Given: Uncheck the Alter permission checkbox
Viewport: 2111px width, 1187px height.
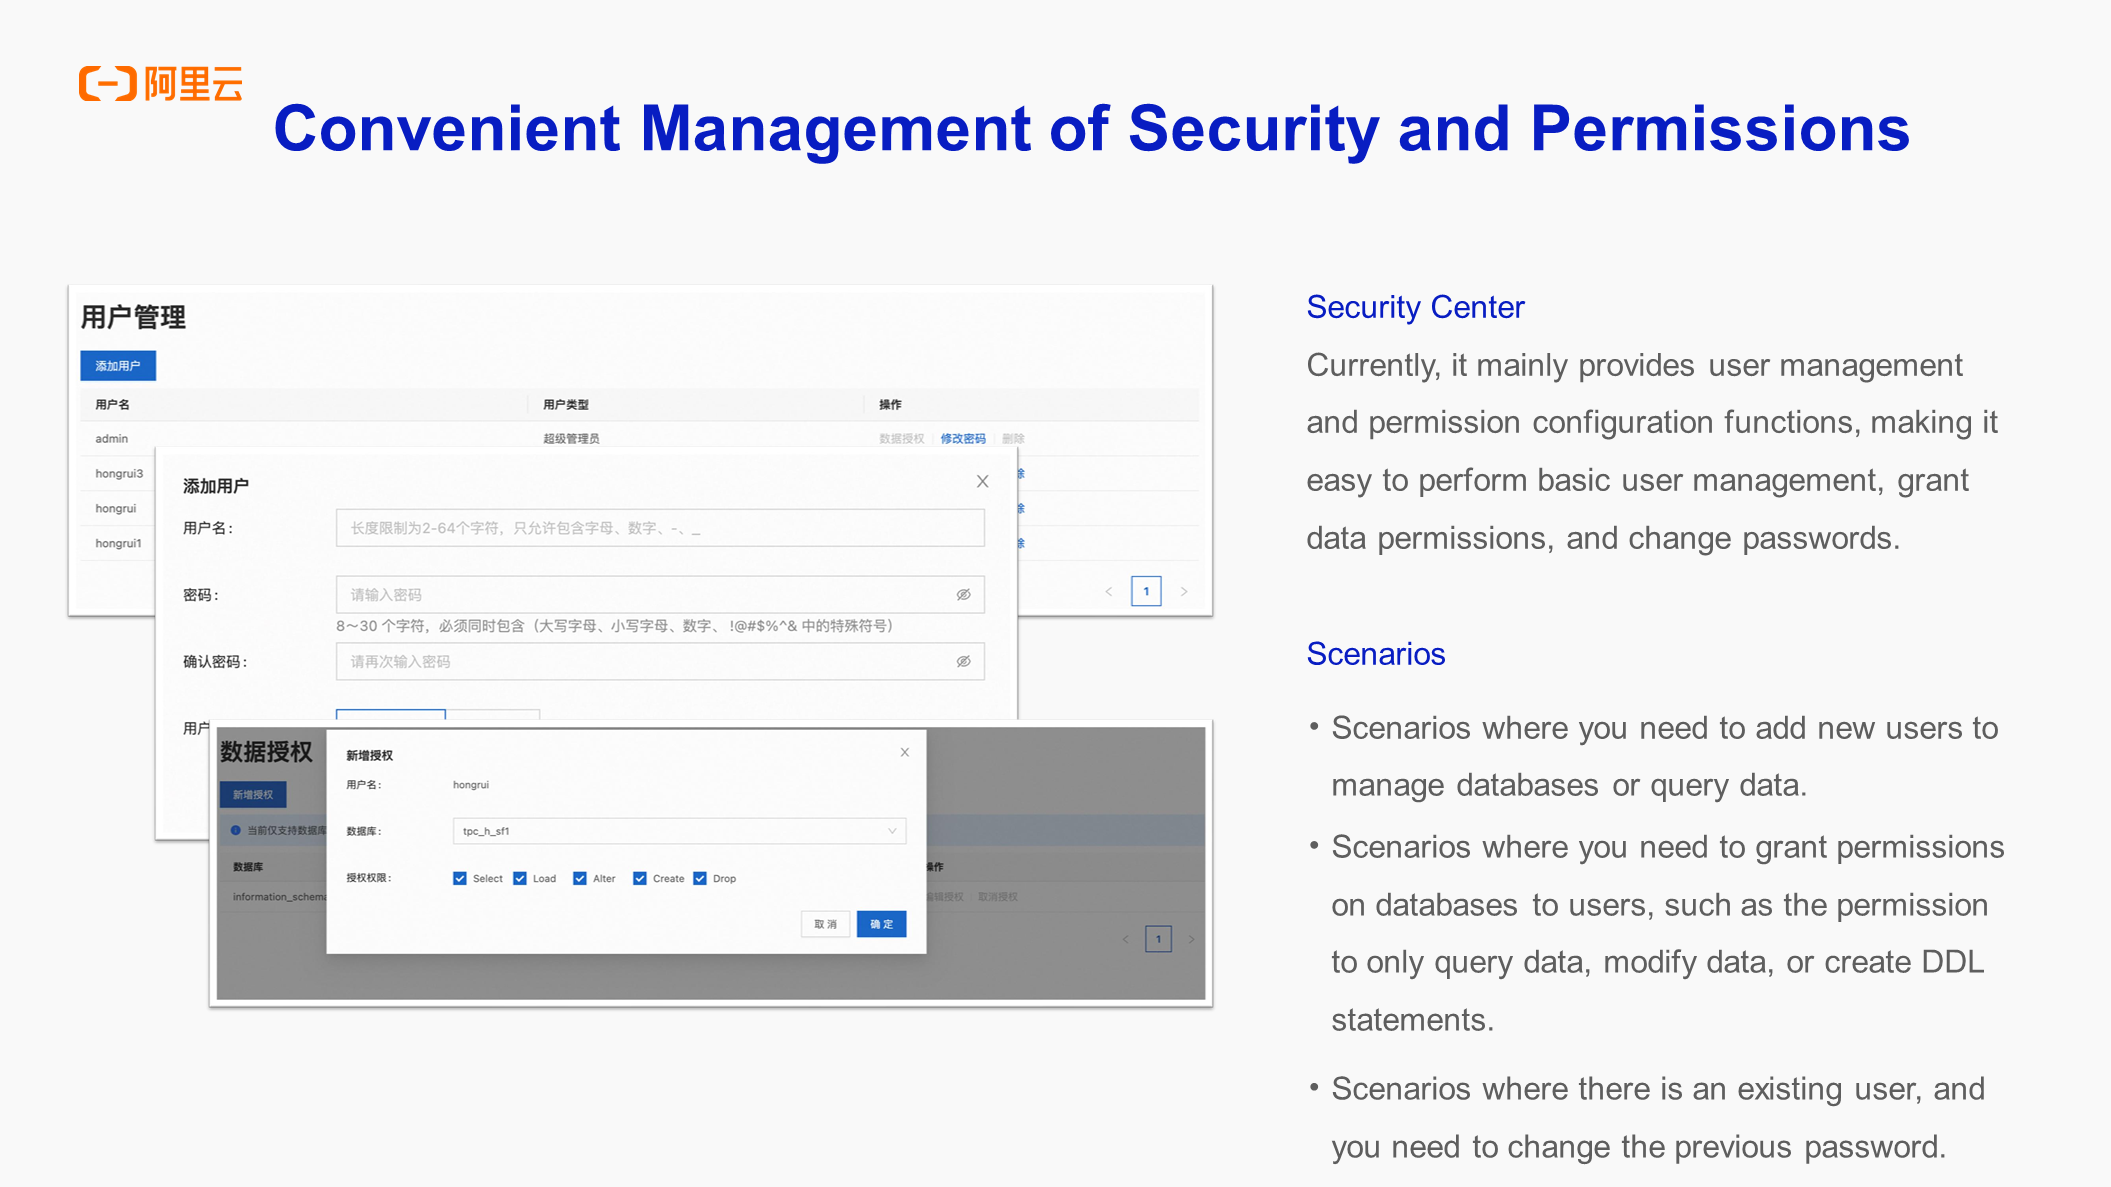Looking at the screenshot, I should (580, 879).
